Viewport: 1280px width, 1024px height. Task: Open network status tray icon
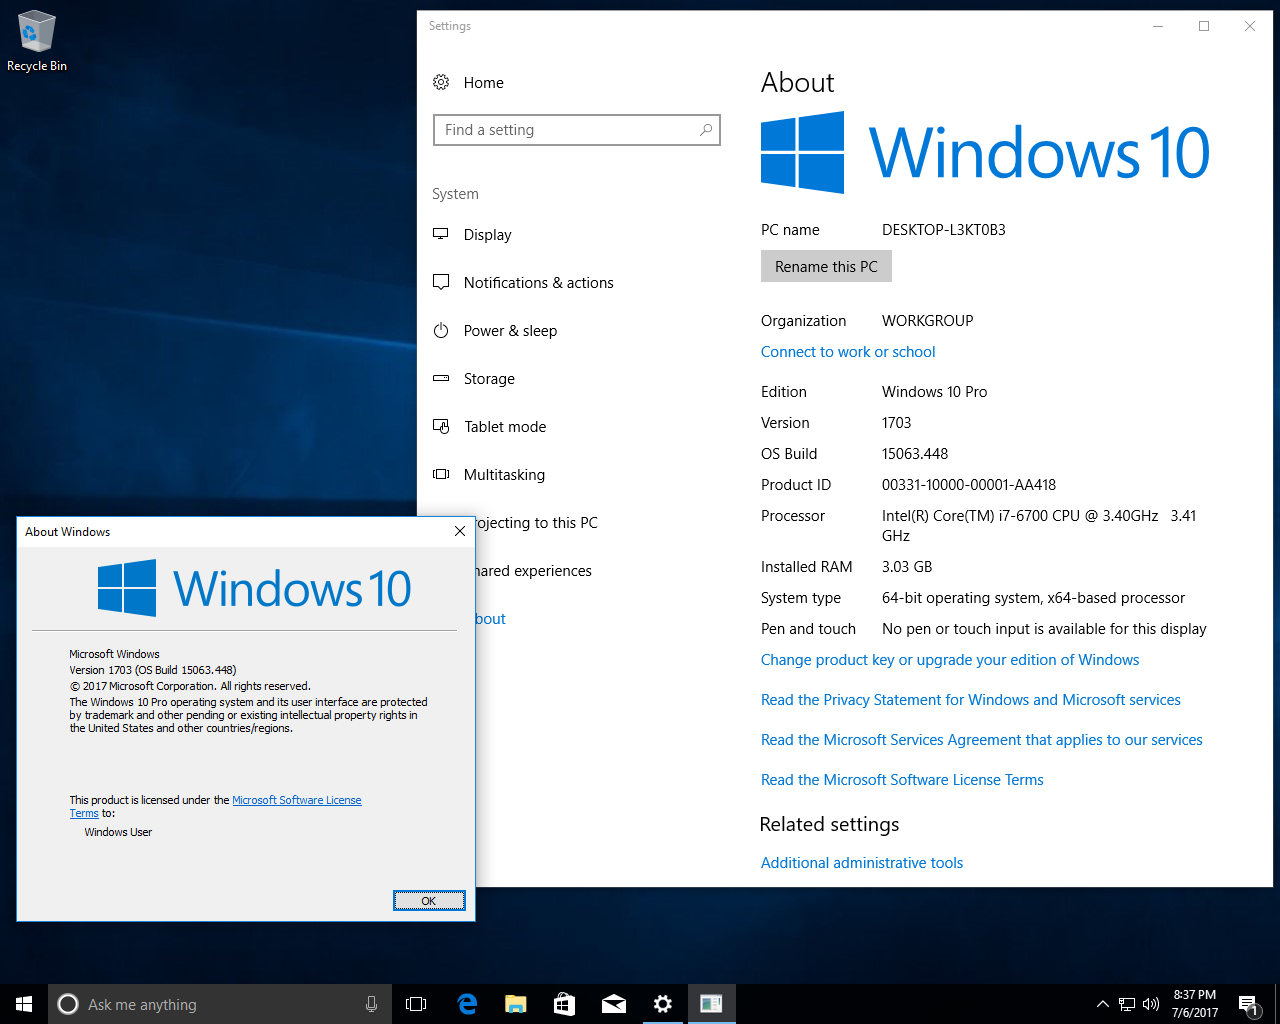[1127, 1004]
